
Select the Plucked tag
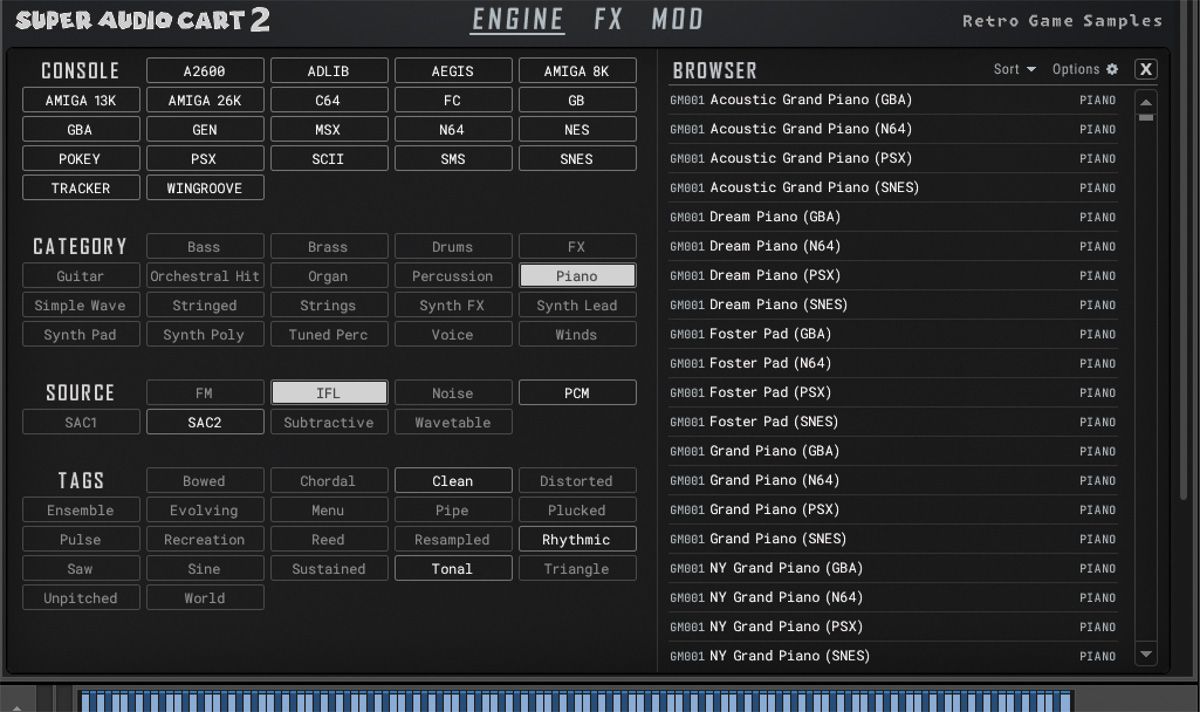(576, 509)
